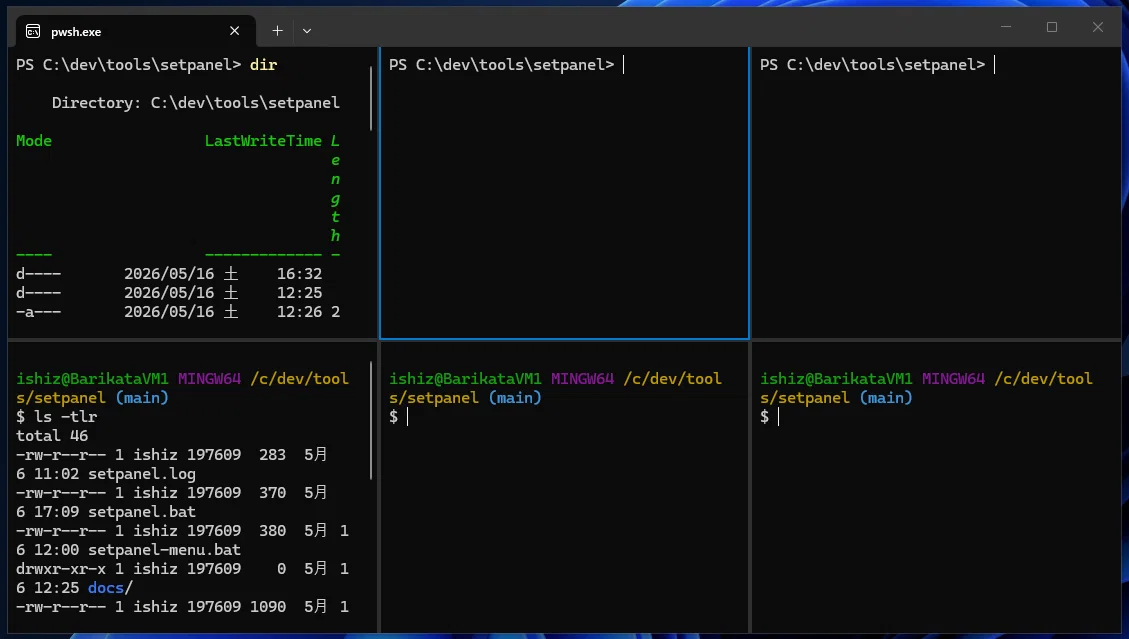This screenshot has height=639, width=1129.
Task: Minimize the terminal window
Action: pyautogui.click(x=1006, y=27)
